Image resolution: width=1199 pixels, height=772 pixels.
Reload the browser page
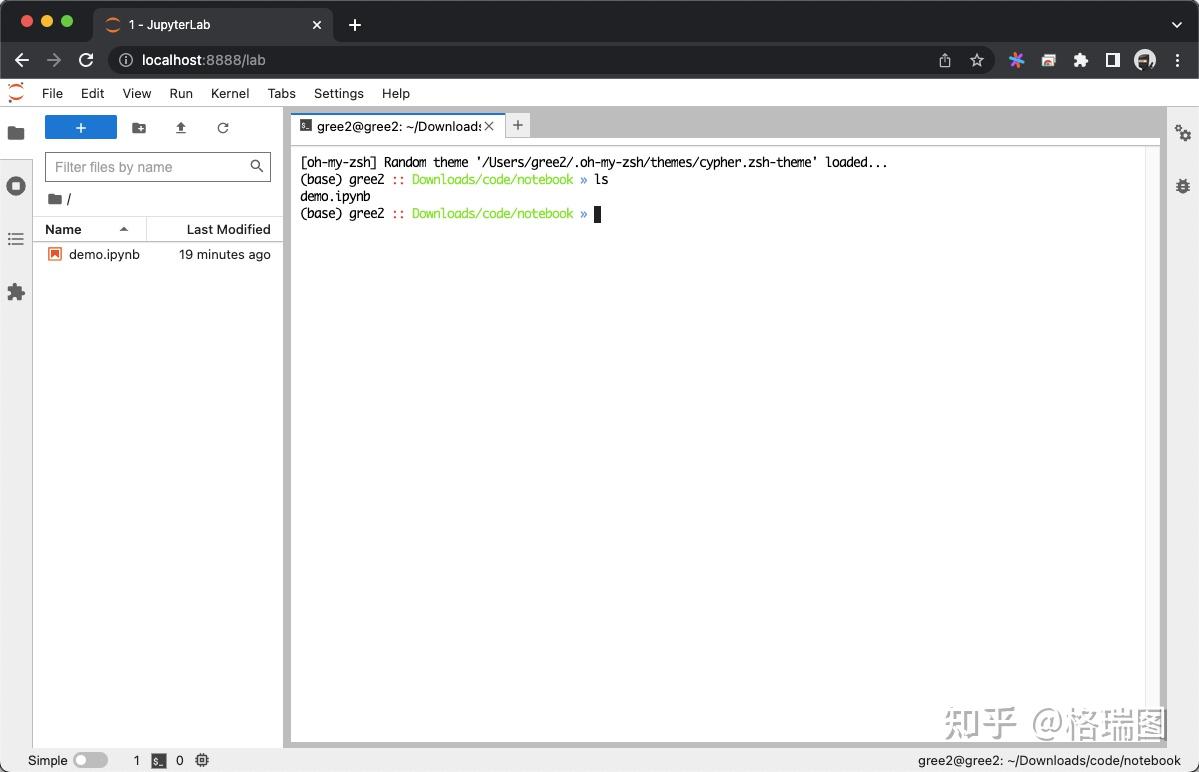point(86,60)
